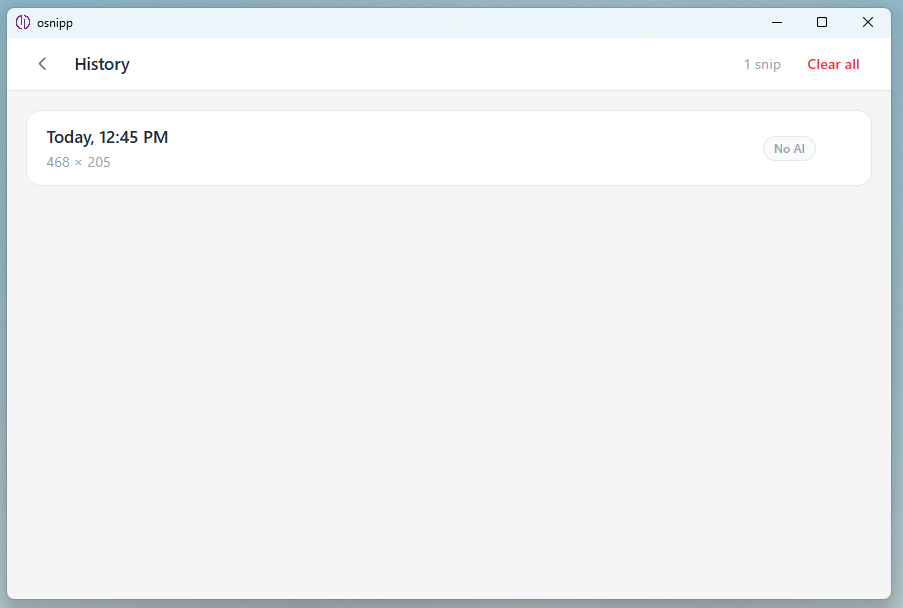903x608 pixels.
Task: Go back using the arrow beside History
Action: pos(42,64)
